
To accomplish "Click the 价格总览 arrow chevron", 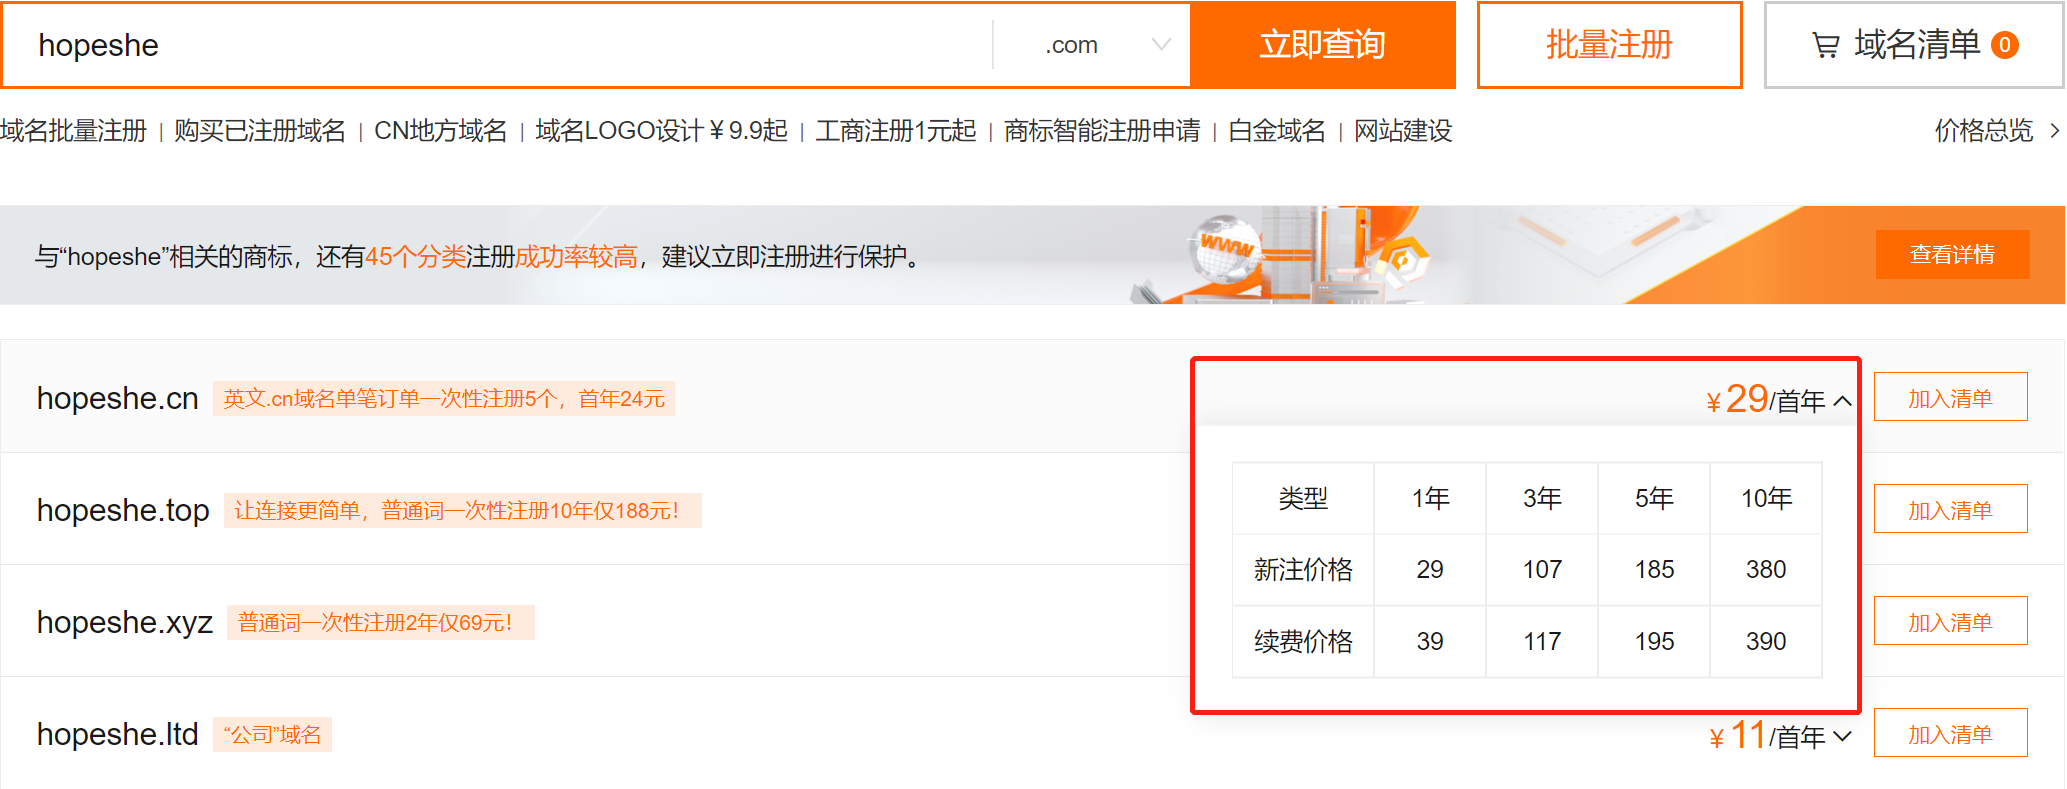I will pos(2055,131).
